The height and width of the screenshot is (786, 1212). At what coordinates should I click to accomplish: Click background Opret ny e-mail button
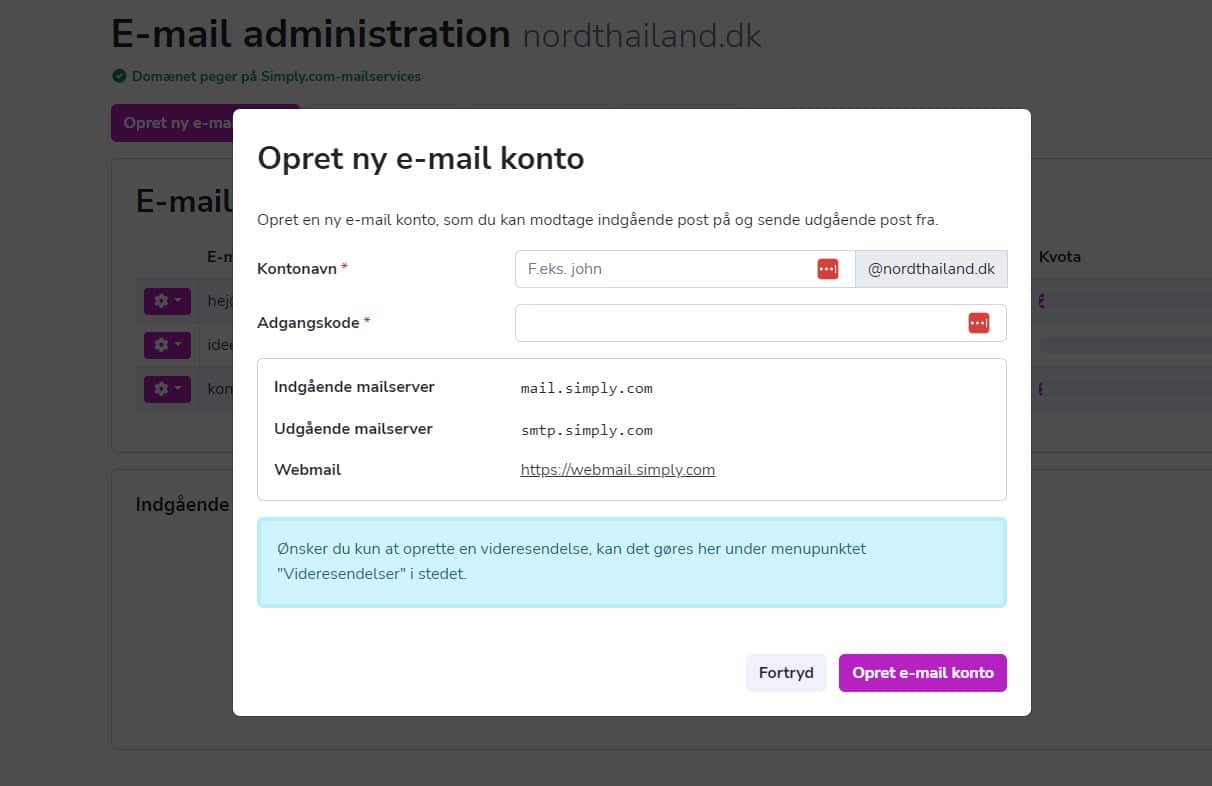pos(172,123)
